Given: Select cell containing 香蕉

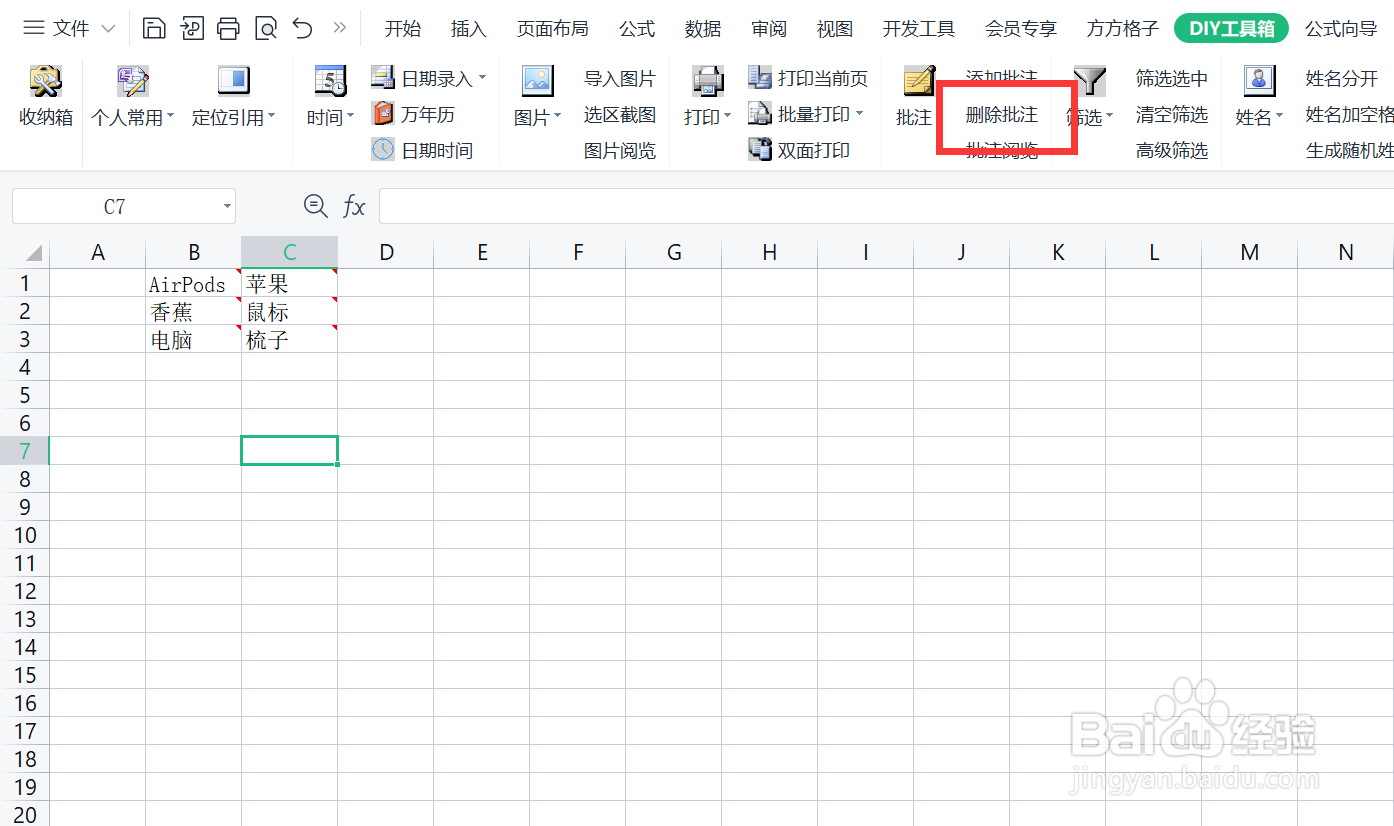Looking at the screenshot, I should [x=194, y=311].
